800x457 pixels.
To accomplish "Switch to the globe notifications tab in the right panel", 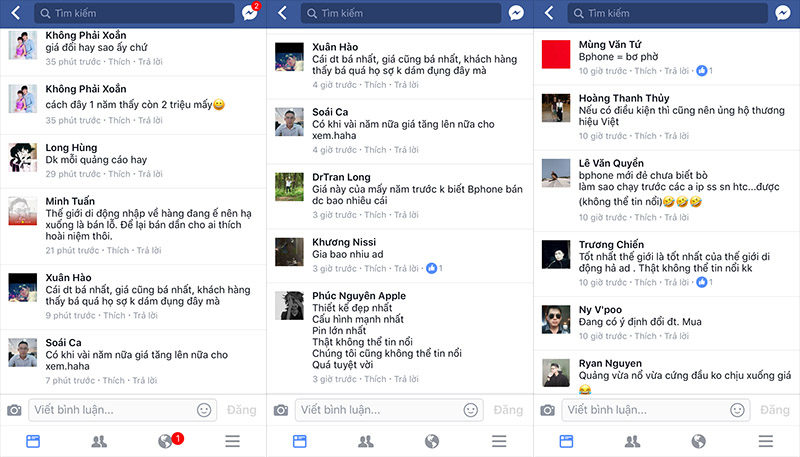I will coord(698,441).
